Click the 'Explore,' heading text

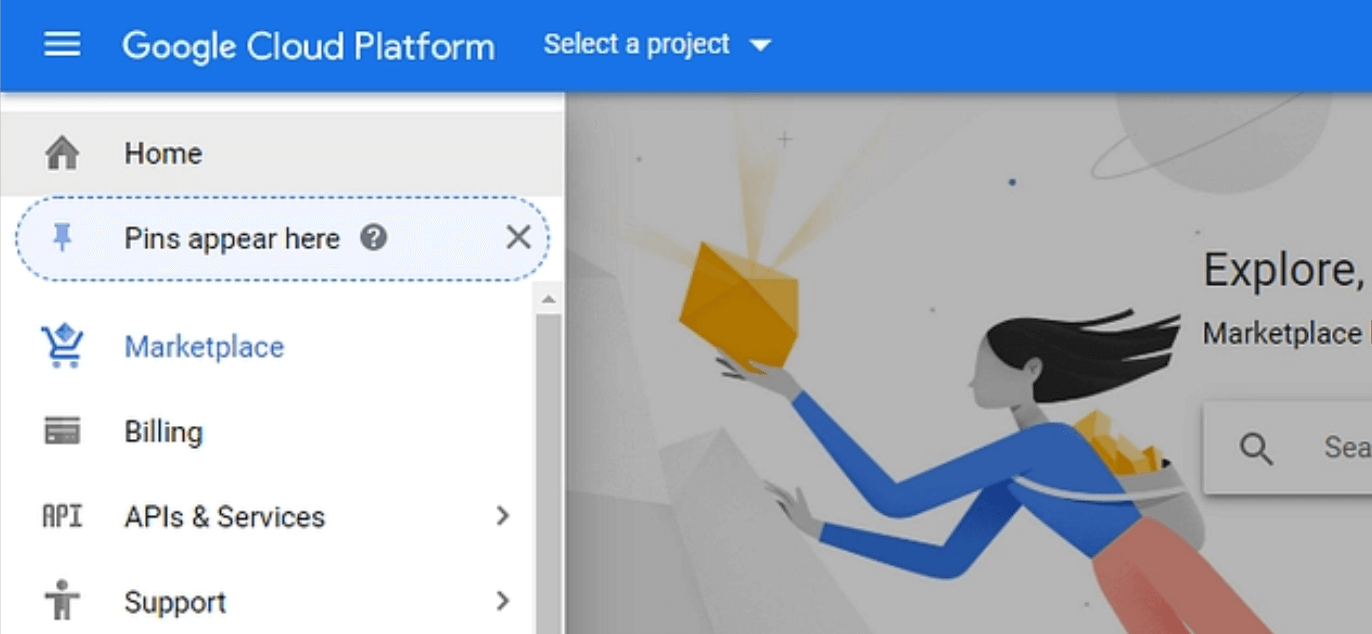1286,270
